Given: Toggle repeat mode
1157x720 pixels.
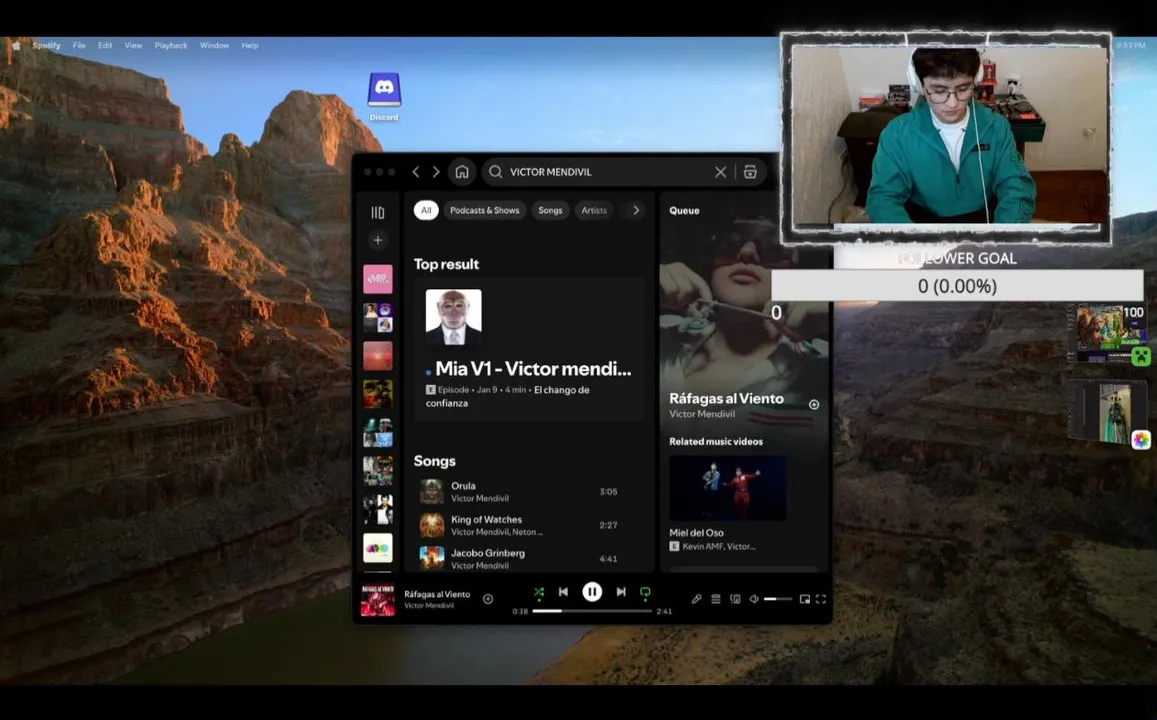Looking at the screenshot, I should 645,592.
